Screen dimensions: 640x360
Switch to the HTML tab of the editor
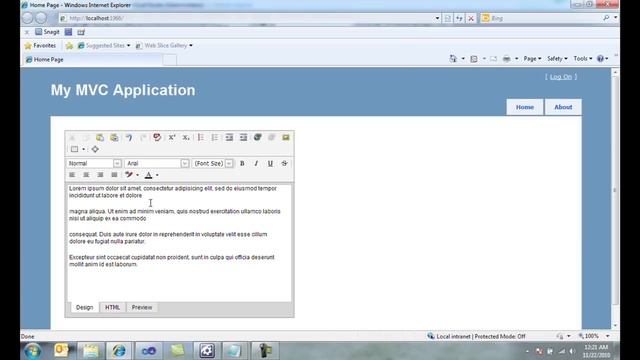pyautogui.click(x=112, y=307)
